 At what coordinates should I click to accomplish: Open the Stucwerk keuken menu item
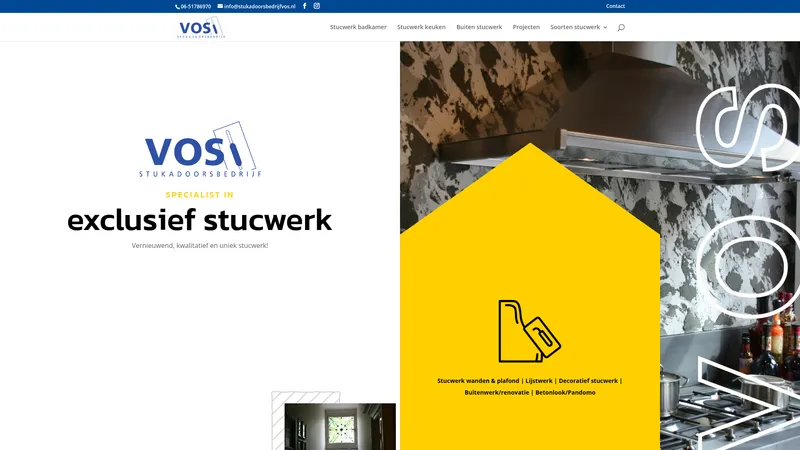pyautogui.click(x=421, y=27)
